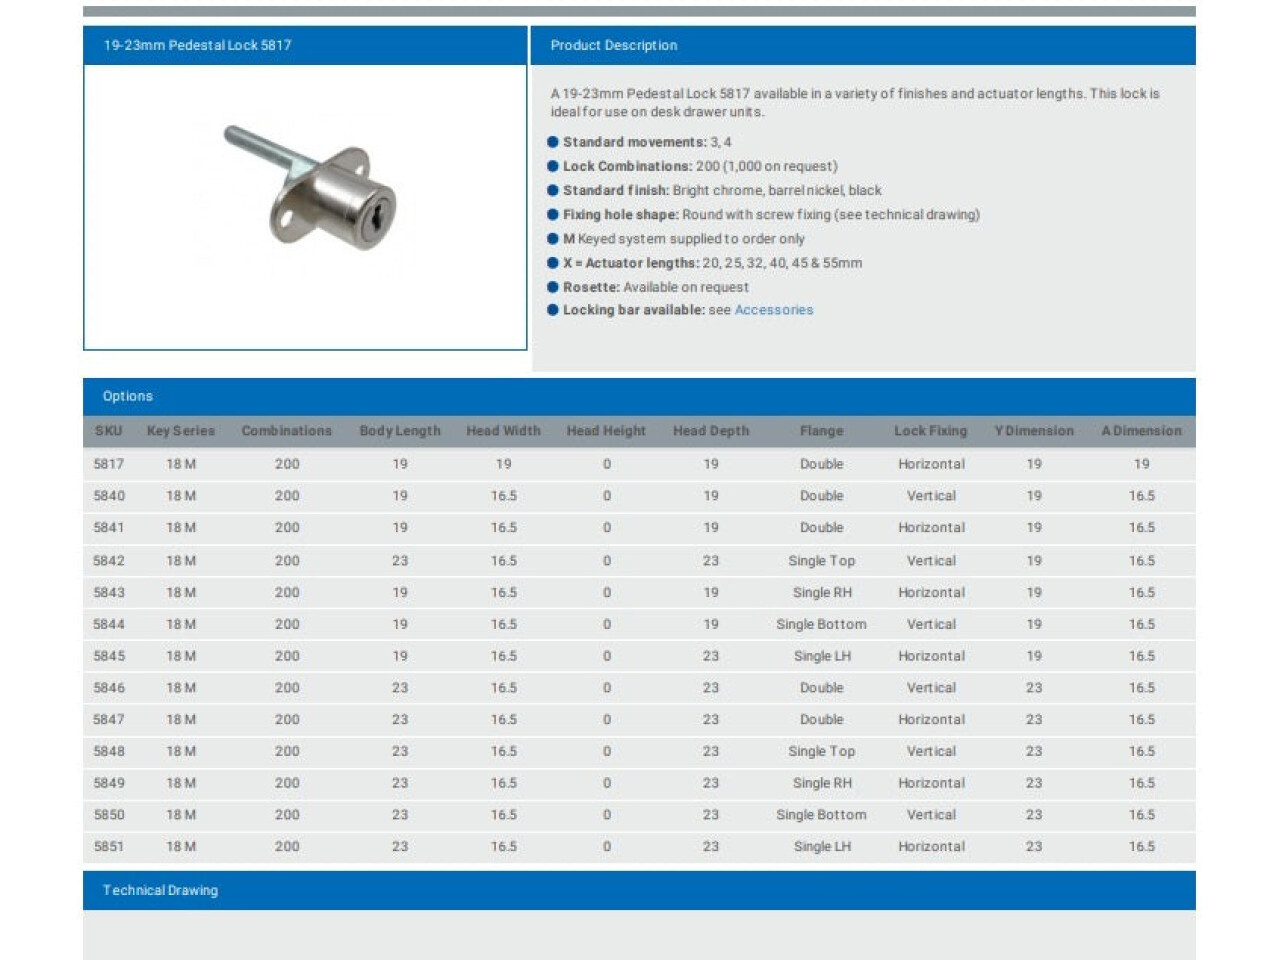Image resolution: width=1280 pixels, height=960 pixels.
Task: Select SKU 5850 in the table
Action: 109,815
